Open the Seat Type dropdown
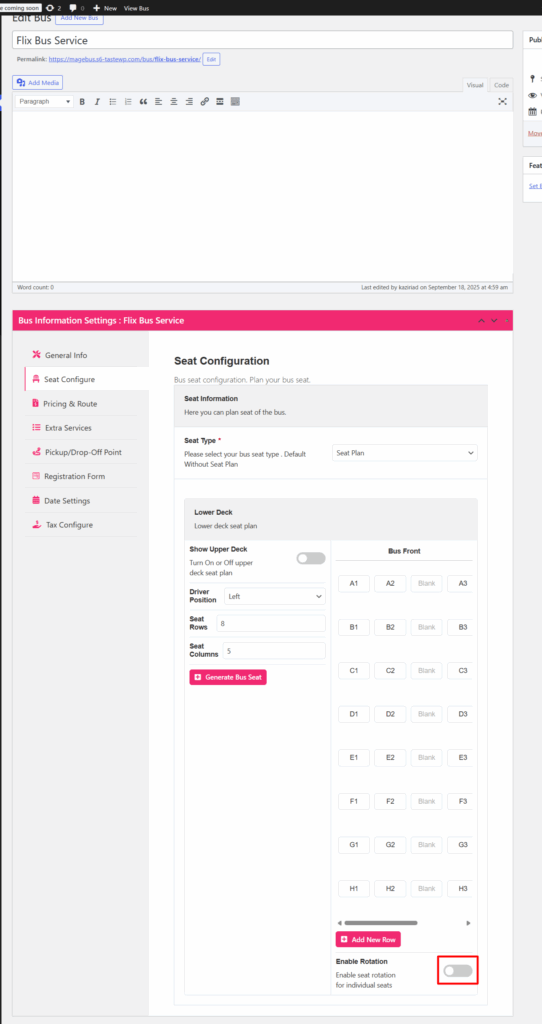542x1024 pixels. [x=405, y=452]
